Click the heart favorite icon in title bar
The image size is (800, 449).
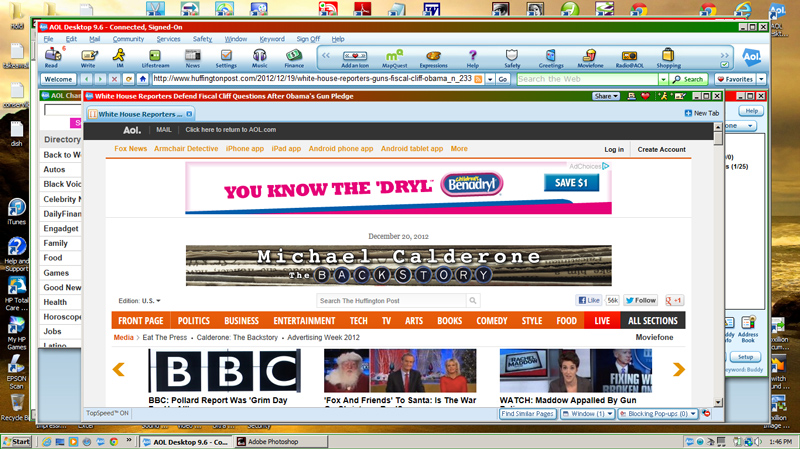645,96
